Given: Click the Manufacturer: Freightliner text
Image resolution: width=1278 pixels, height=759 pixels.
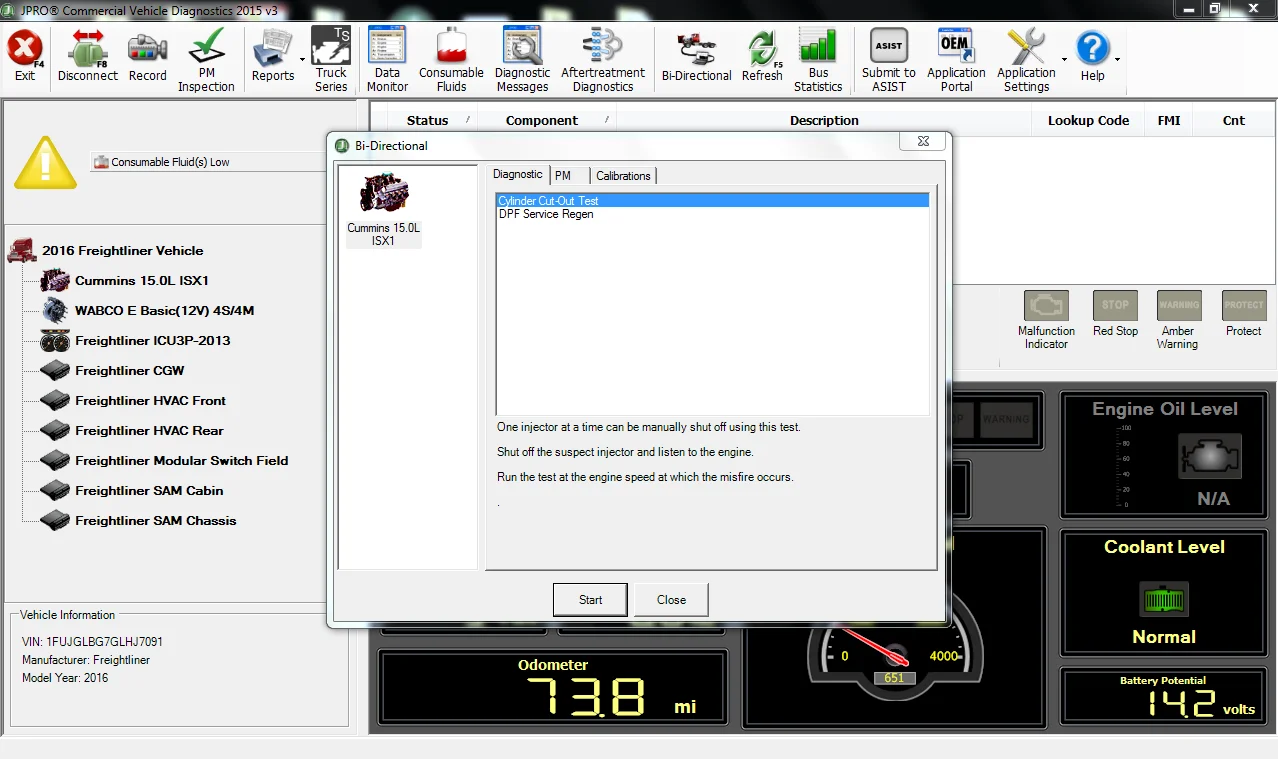Looking at the screenshot, I should click(x=86, y=660).
